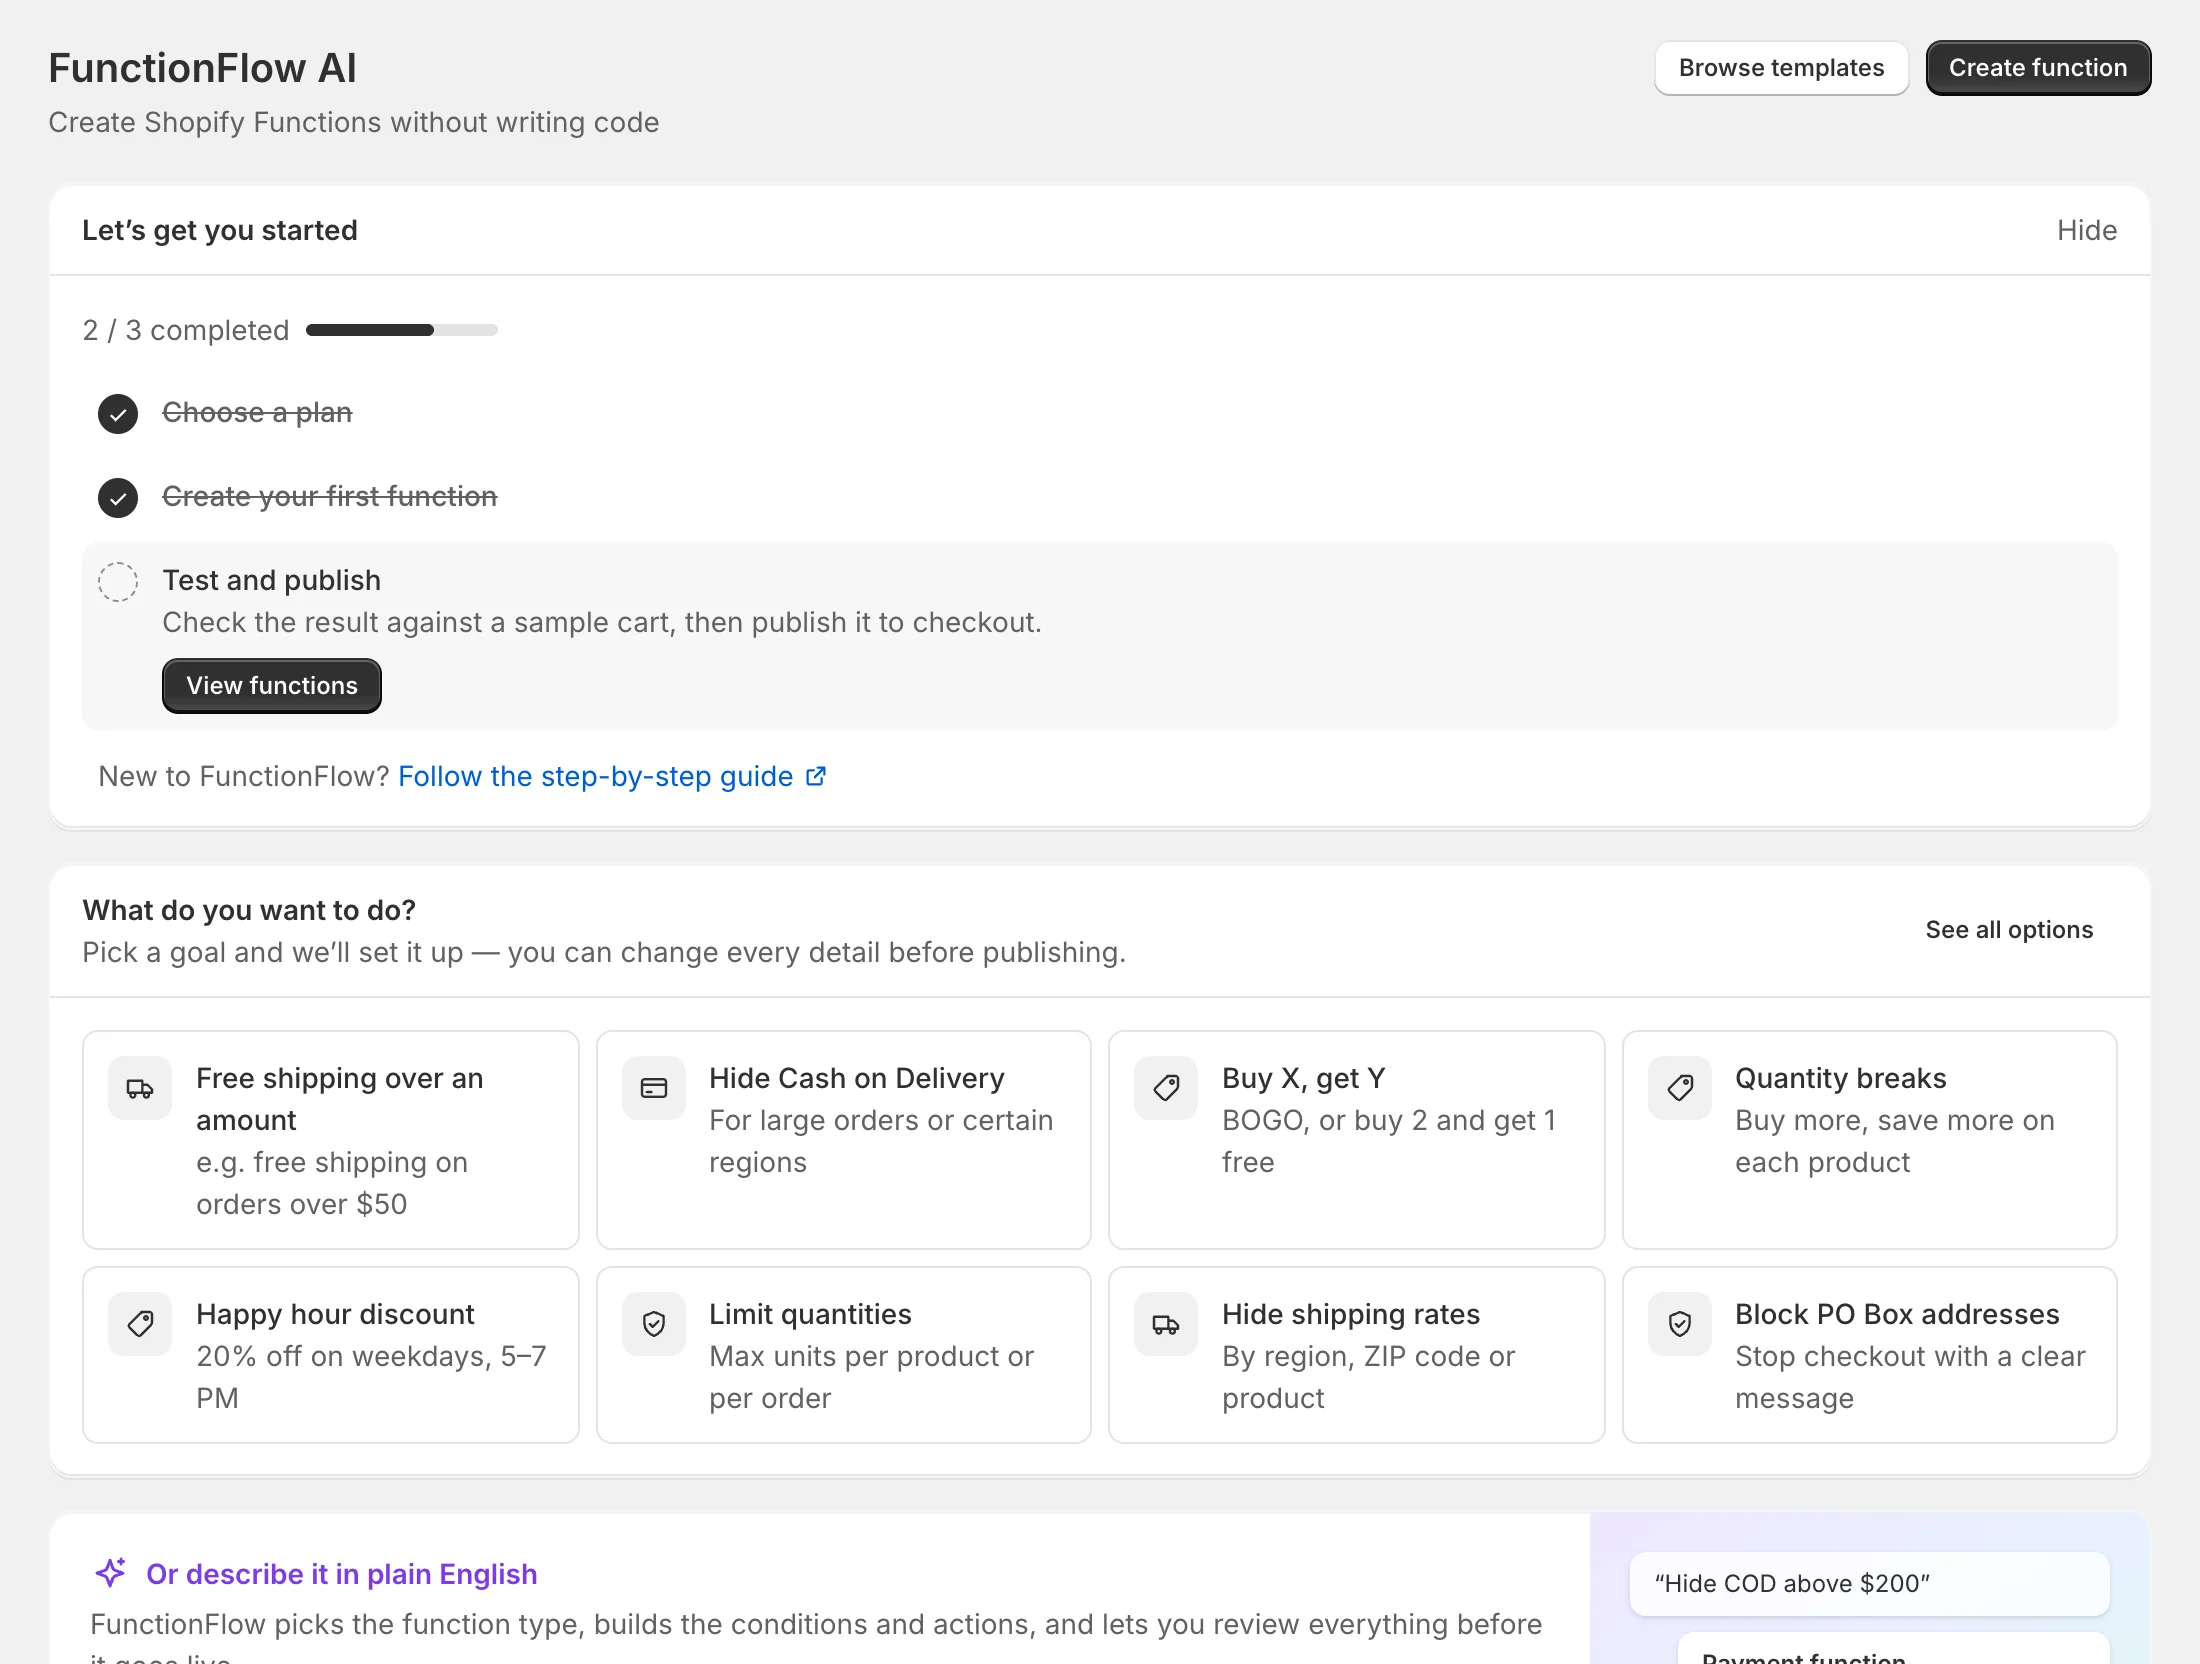Click Or describe it in plain English heading
The height and width of the screenshot is (1664, 2200).
click(x=342, y=1574)
